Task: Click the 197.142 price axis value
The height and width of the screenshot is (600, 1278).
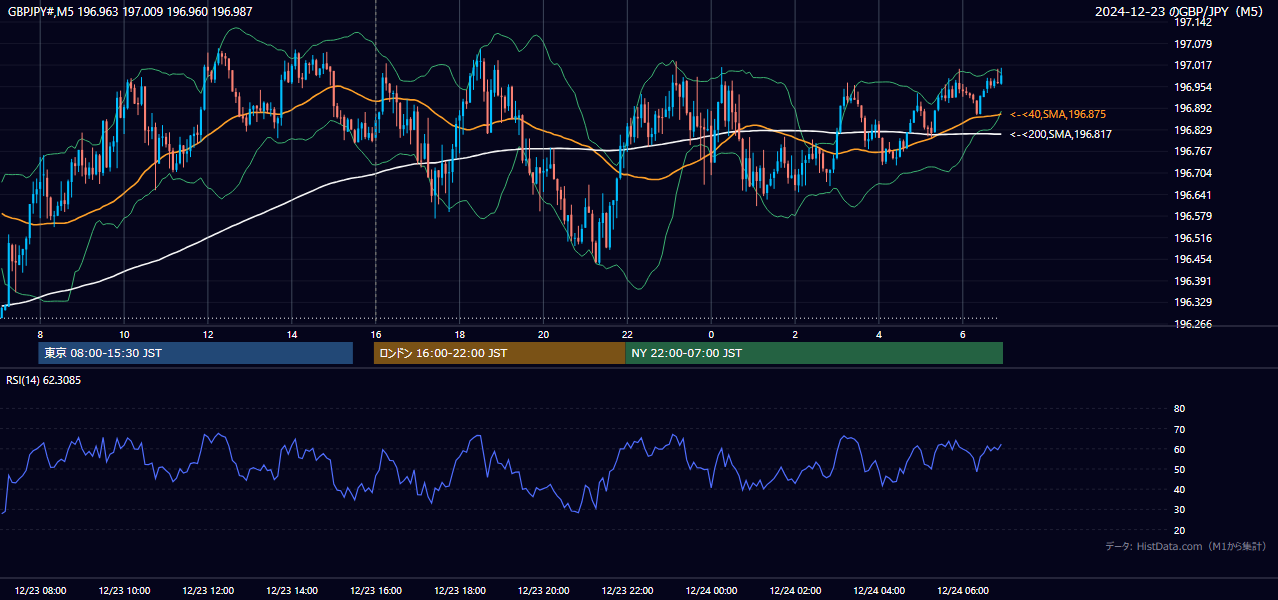Action: pos(1193,22)
